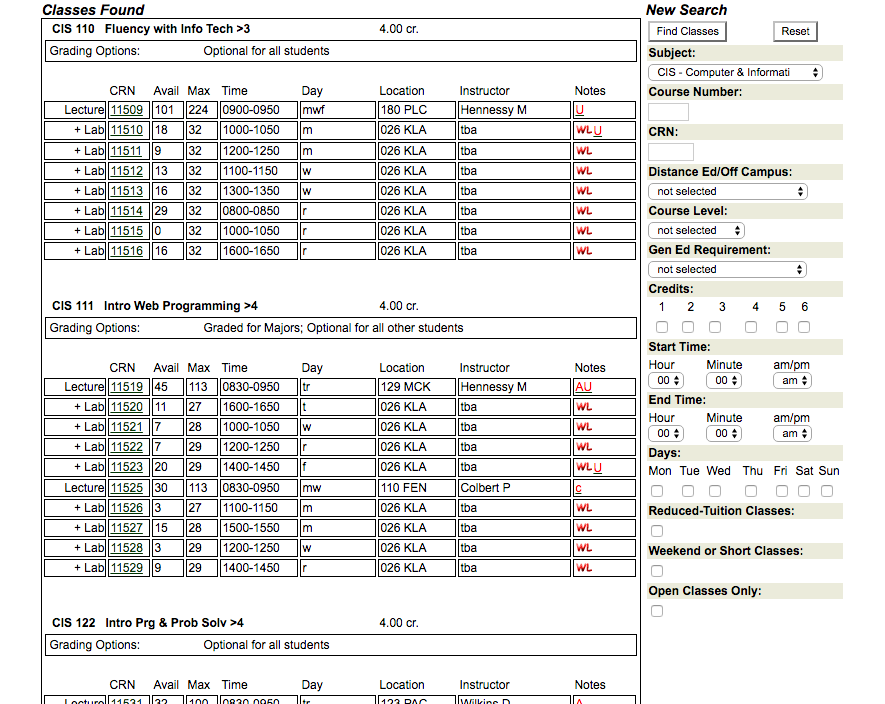Viewport: 885px width, 704px height.
Task: Open CRN 11527 lab link
Action: pos(127,528)
